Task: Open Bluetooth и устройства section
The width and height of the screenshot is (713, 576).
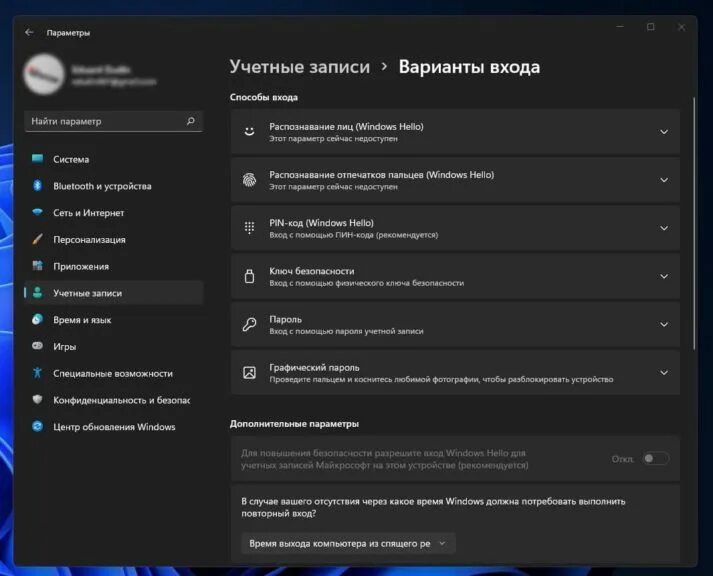Action: click(x=114, y=186)
